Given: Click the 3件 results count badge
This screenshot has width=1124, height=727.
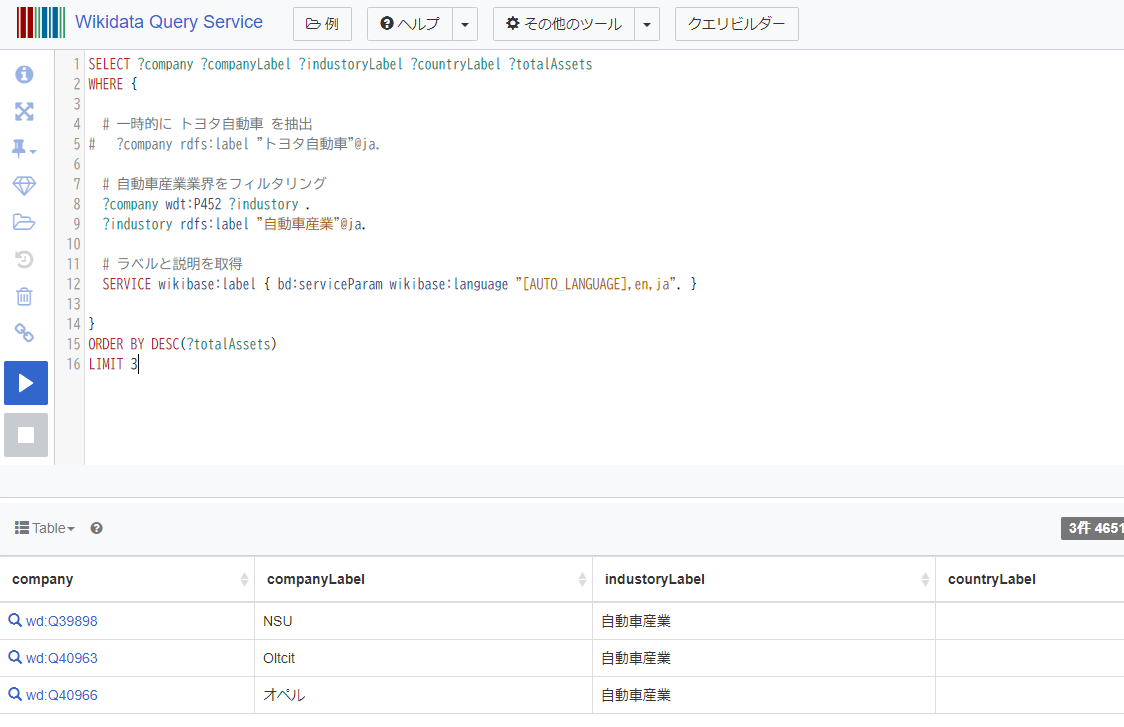Looking at the screenshot, I should (1092, 528).
